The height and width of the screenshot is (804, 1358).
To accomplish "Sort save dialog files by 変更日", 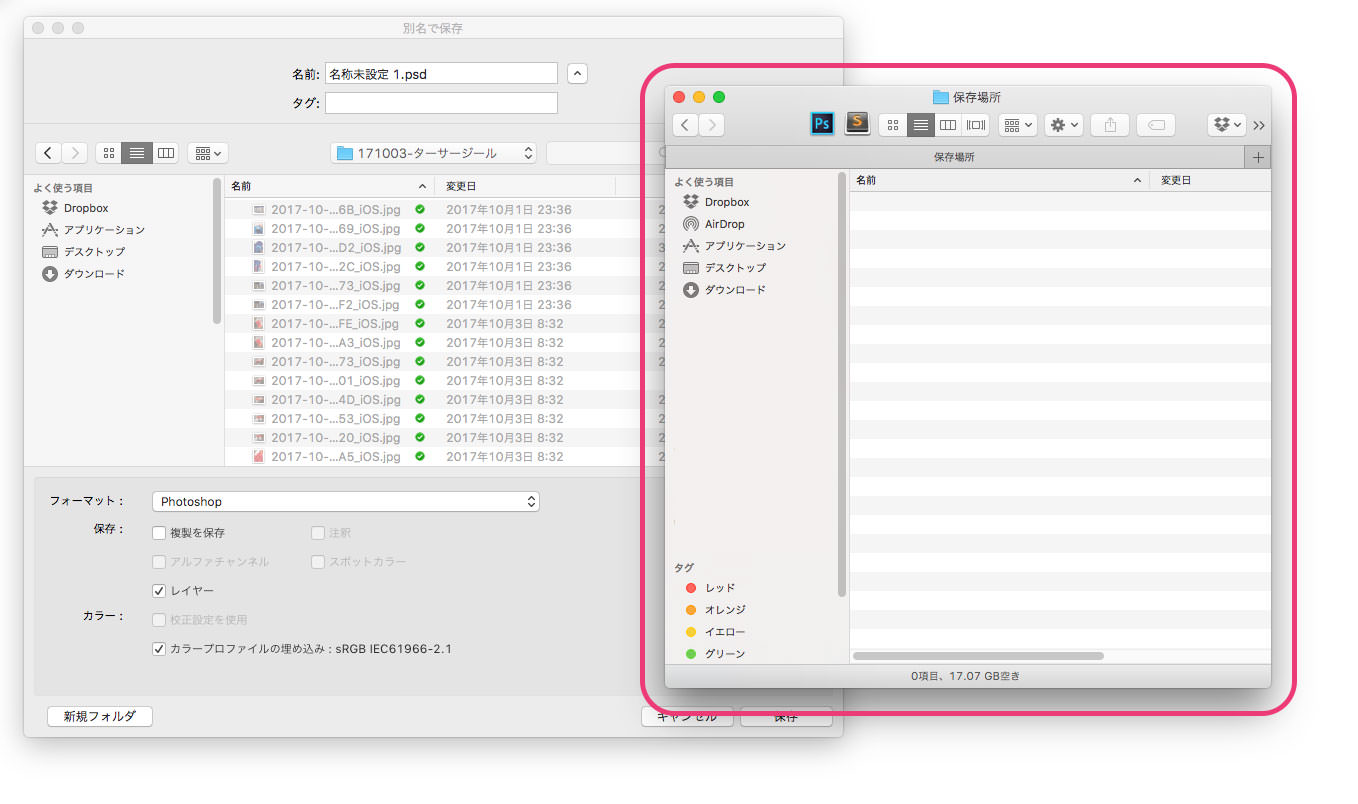I will 525,186.
